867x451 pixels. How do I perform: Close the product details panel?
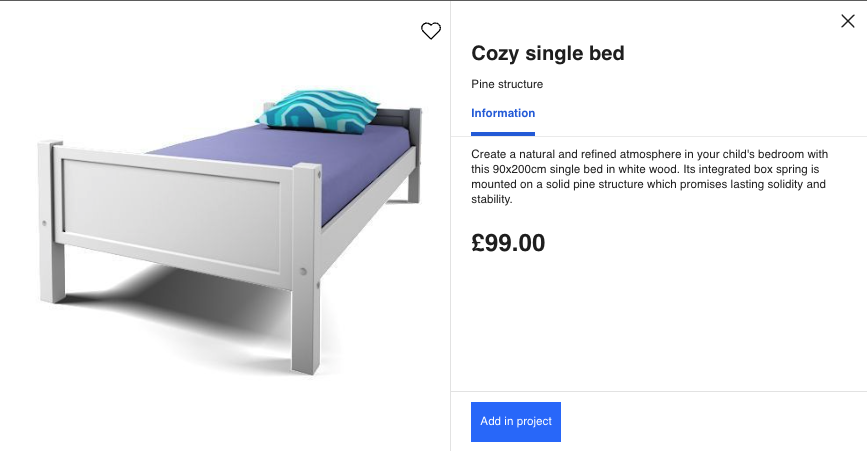(x=848, y=21)
